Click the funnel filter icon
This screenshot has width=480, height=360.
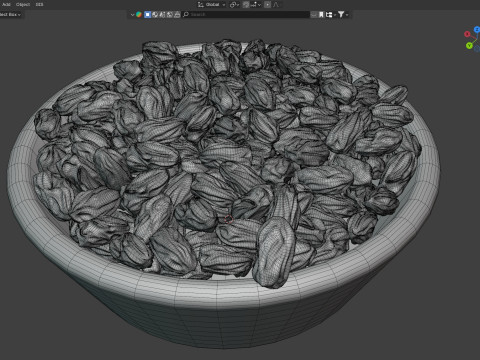(x=341, y=14)
